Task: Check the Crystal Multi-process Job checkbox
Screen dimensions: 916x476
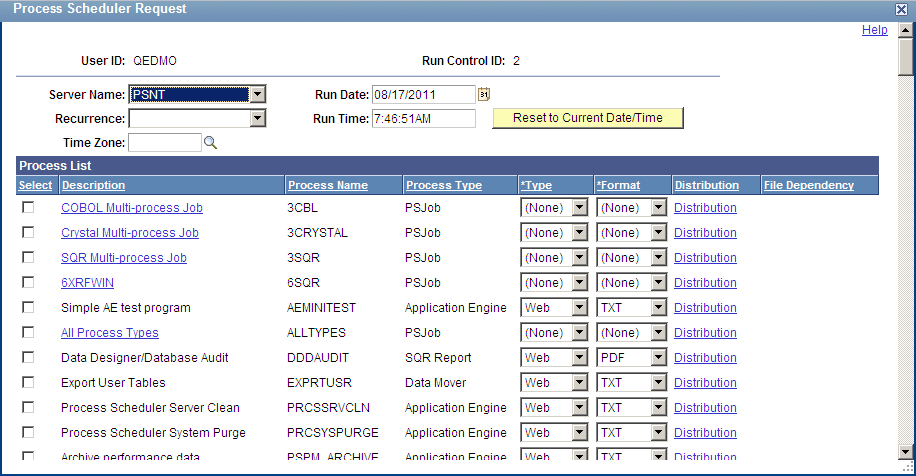Action: 28,232
